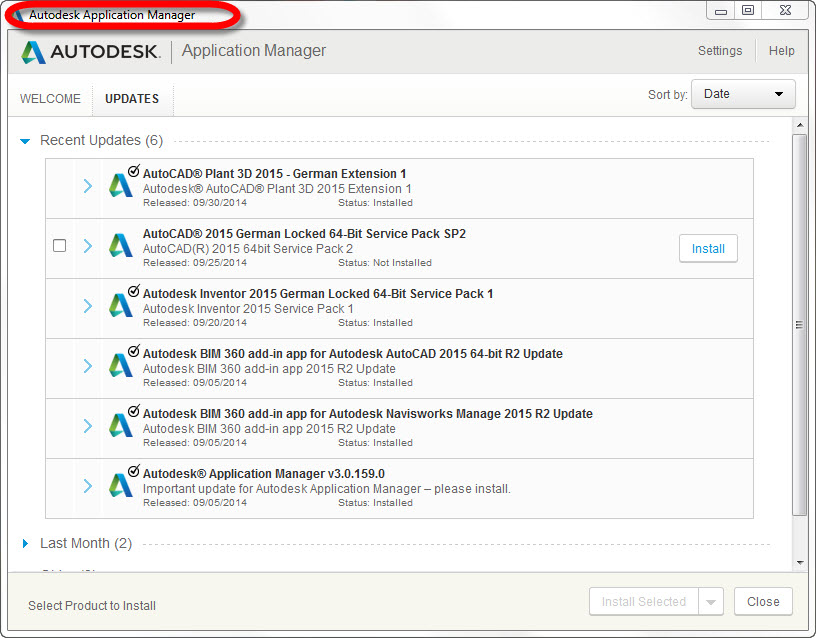Screen dimensions: 816x638
Task: Click 'Released: 09/30/2014' text
Action: tap(195, 203)
